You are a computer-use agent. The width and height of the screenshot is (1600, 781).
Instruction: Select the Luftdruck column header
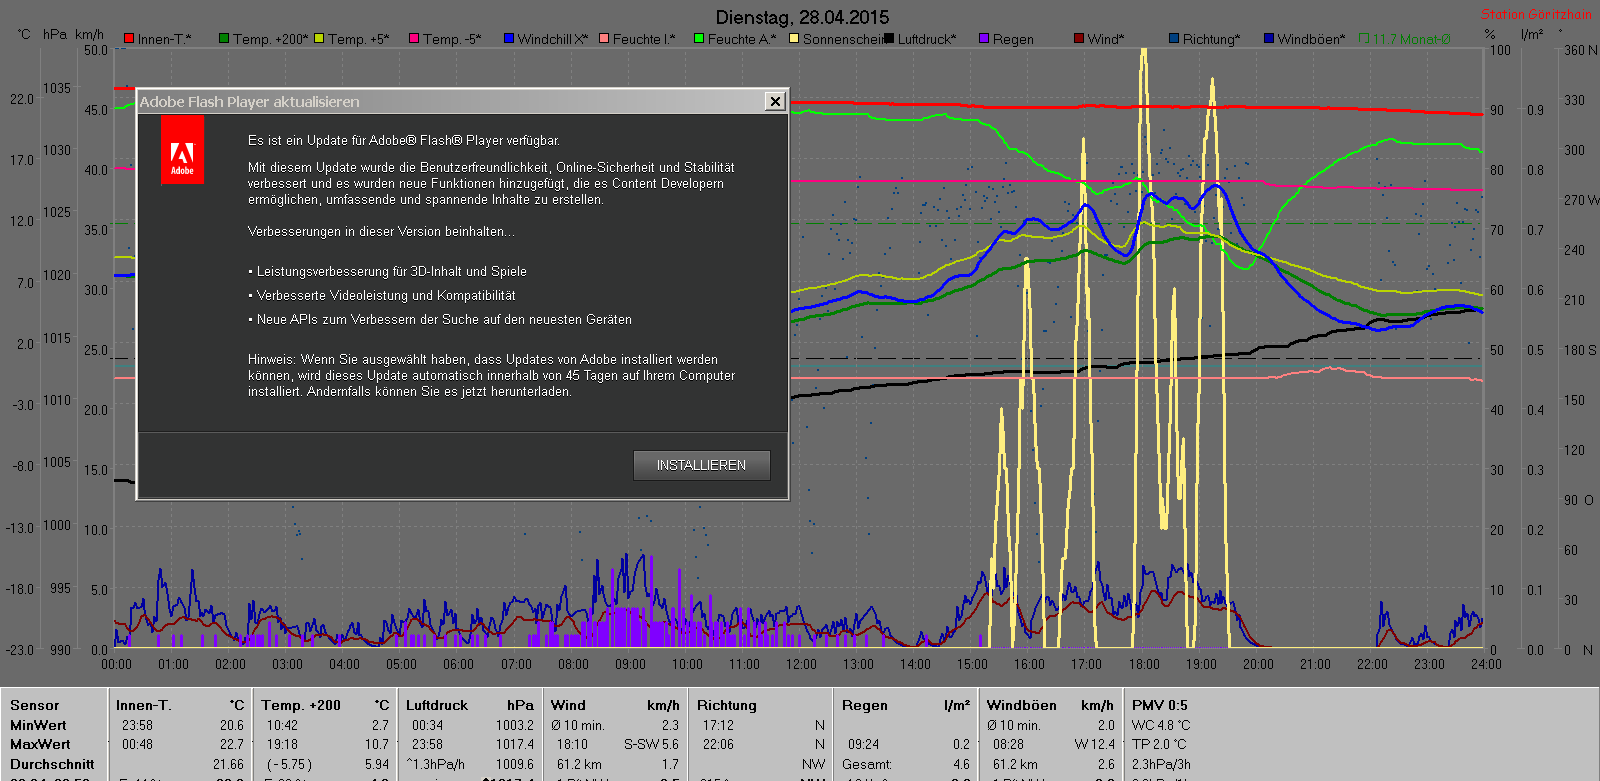[437, 705]
